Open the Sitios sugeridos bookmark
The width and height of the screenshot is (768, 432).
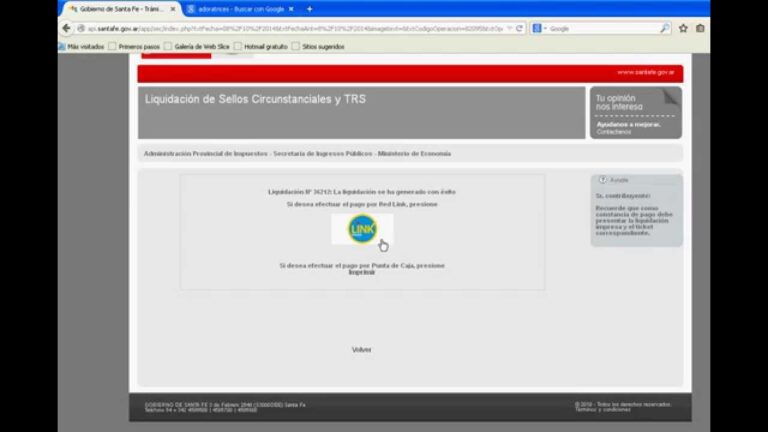pos(318,47)
